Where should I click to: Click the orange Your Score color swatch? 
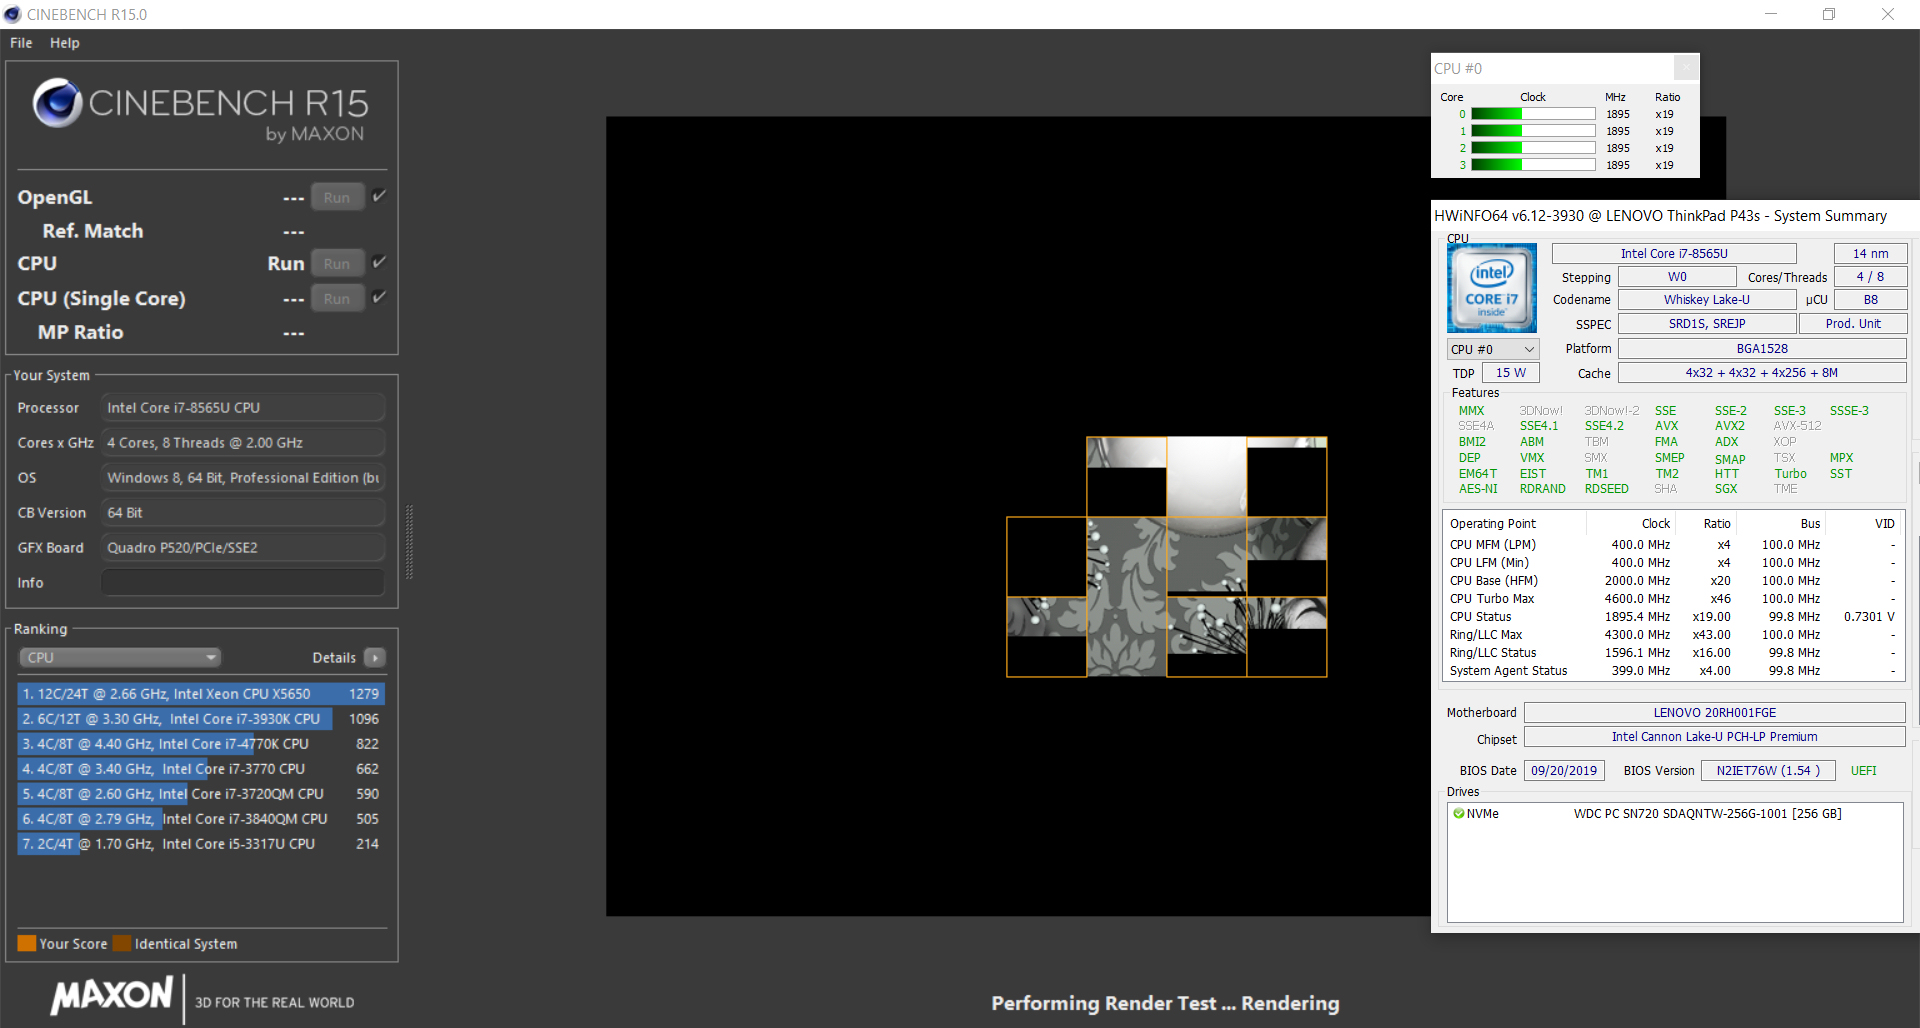point(27,943)
